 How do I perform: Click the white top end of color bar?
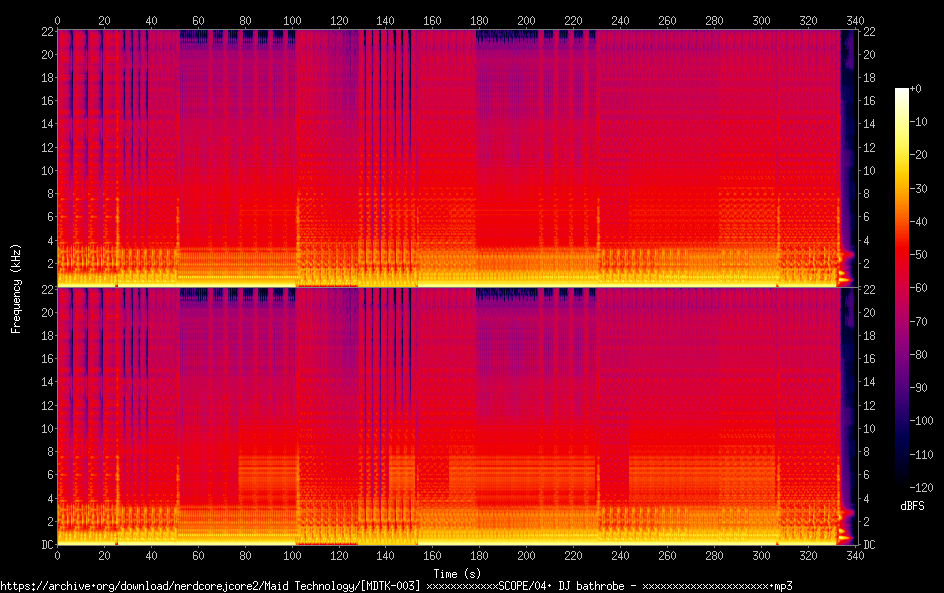pos(902,92)
